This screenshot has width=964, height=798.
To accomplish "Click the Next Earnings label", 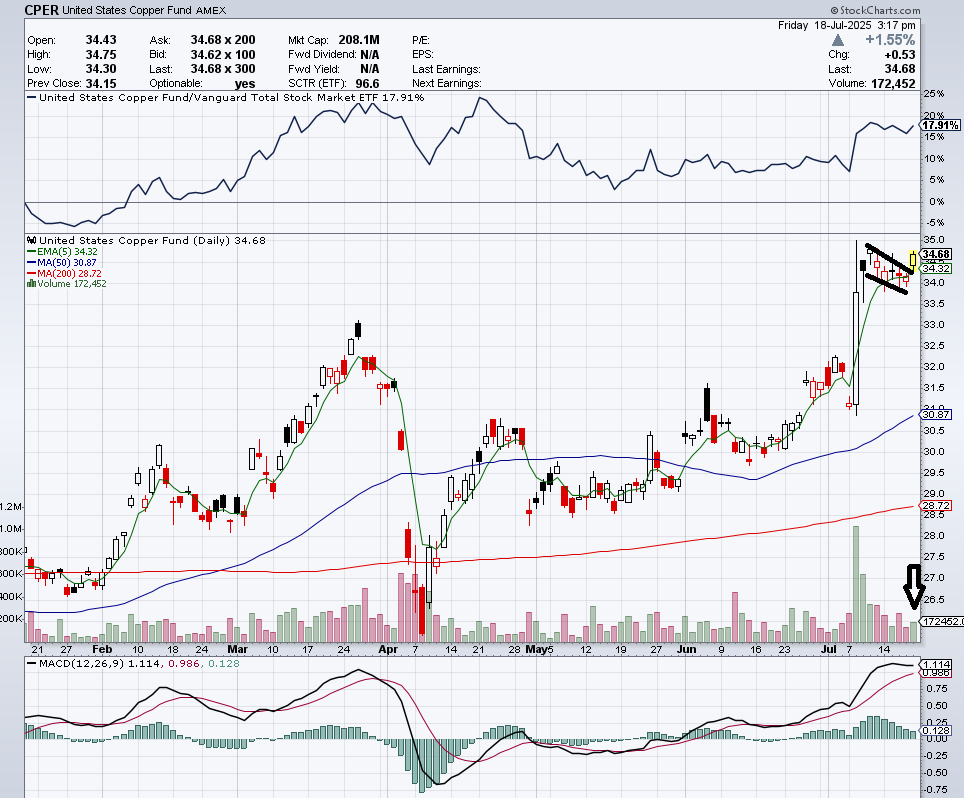I will point(447,84).
